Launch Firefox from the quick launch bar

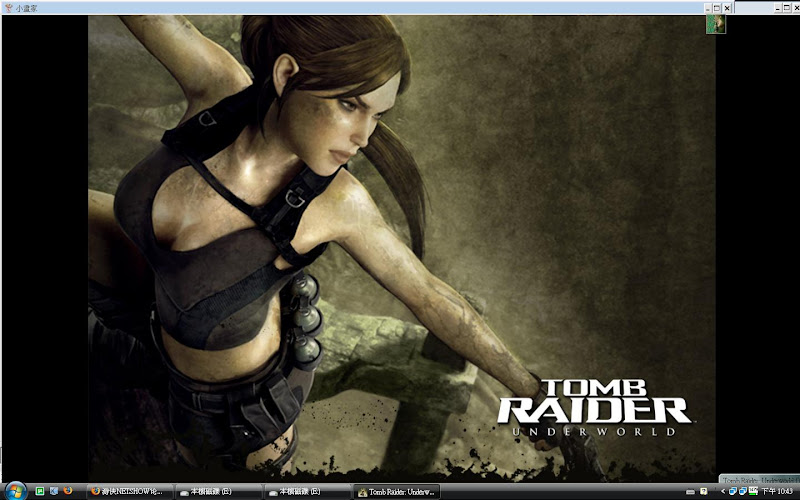(x=67, y=491)
